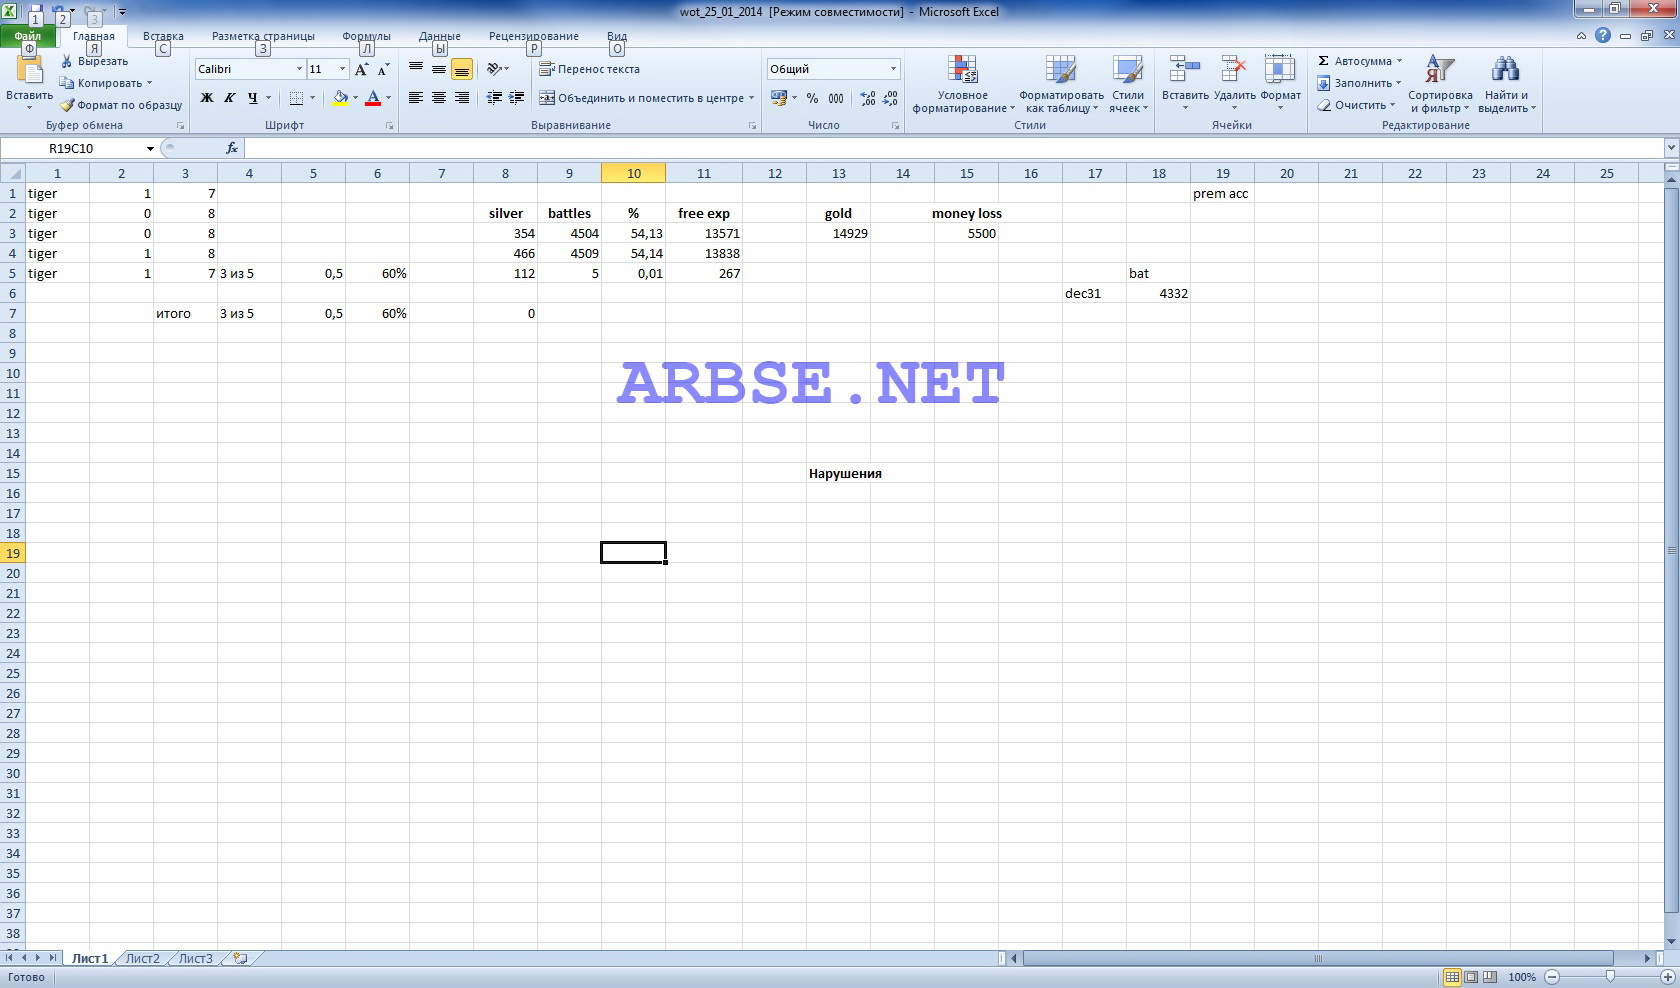Align text to bottom of cell
This screenshot has height=988, width=1680.
coord(462,69)
